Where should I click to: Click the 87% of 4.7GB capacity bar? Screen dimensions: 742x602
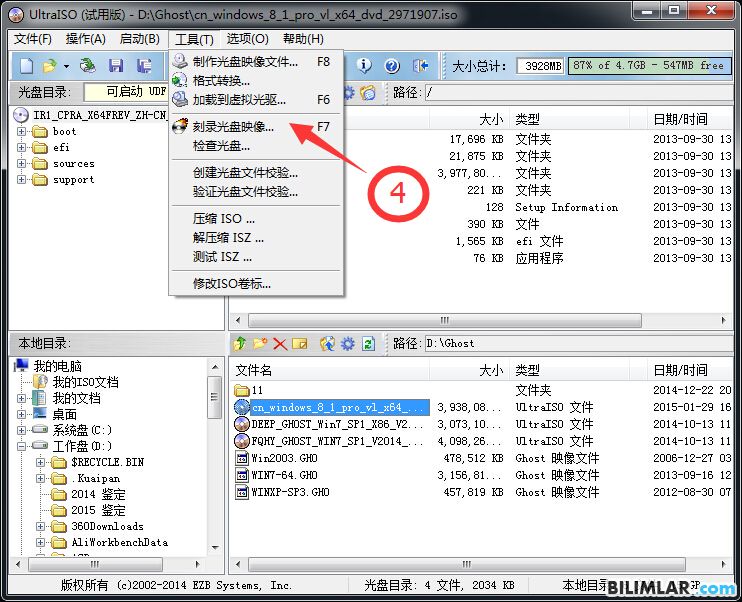[649, 65]
